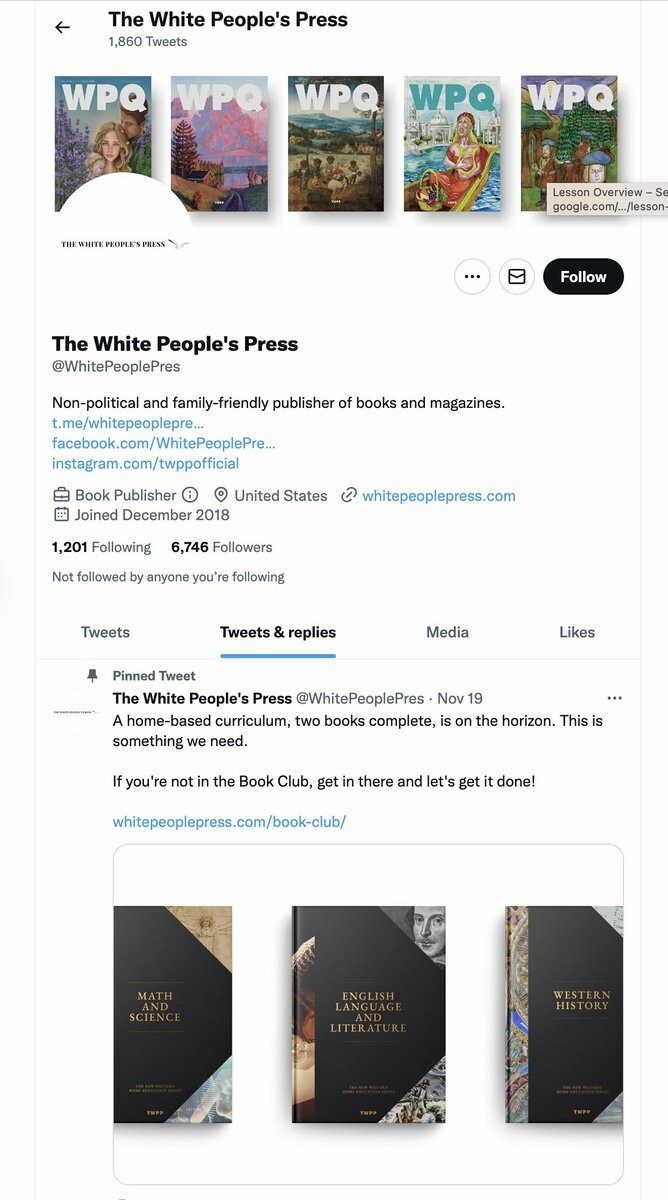The height and width of the screenshot is (1200, 668).
Task: Click the link chain icon before the website
Action: point(349,495)
